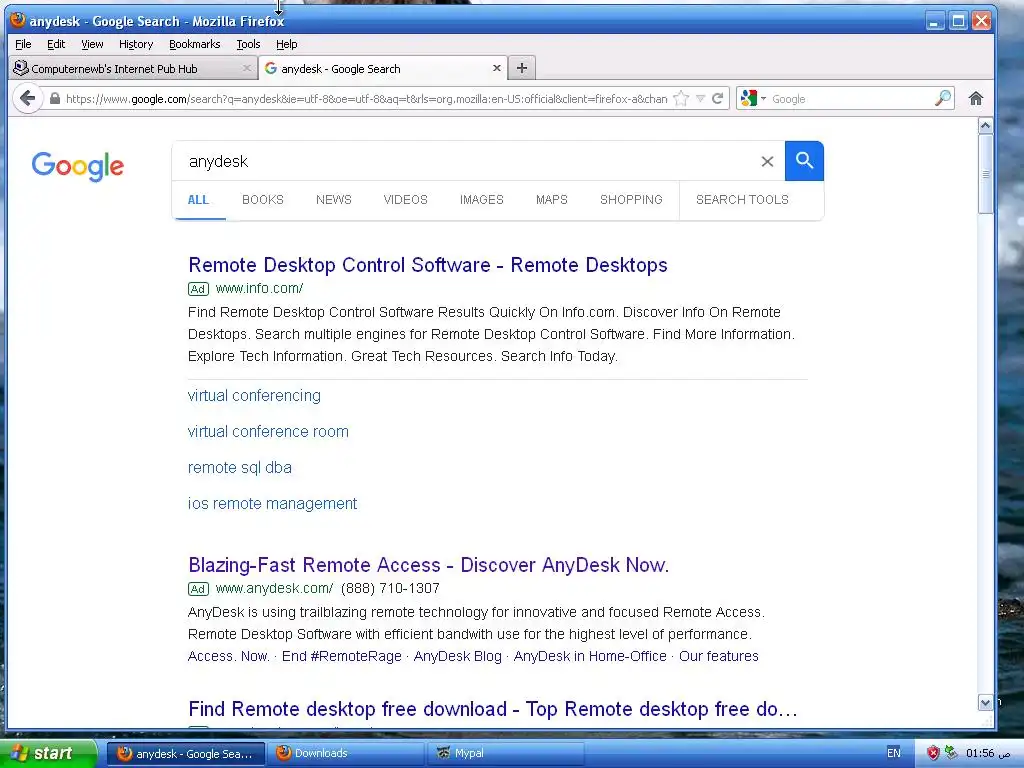Go back with the back arrow button
Screen dimensions: 1024x768
point(27,99)
